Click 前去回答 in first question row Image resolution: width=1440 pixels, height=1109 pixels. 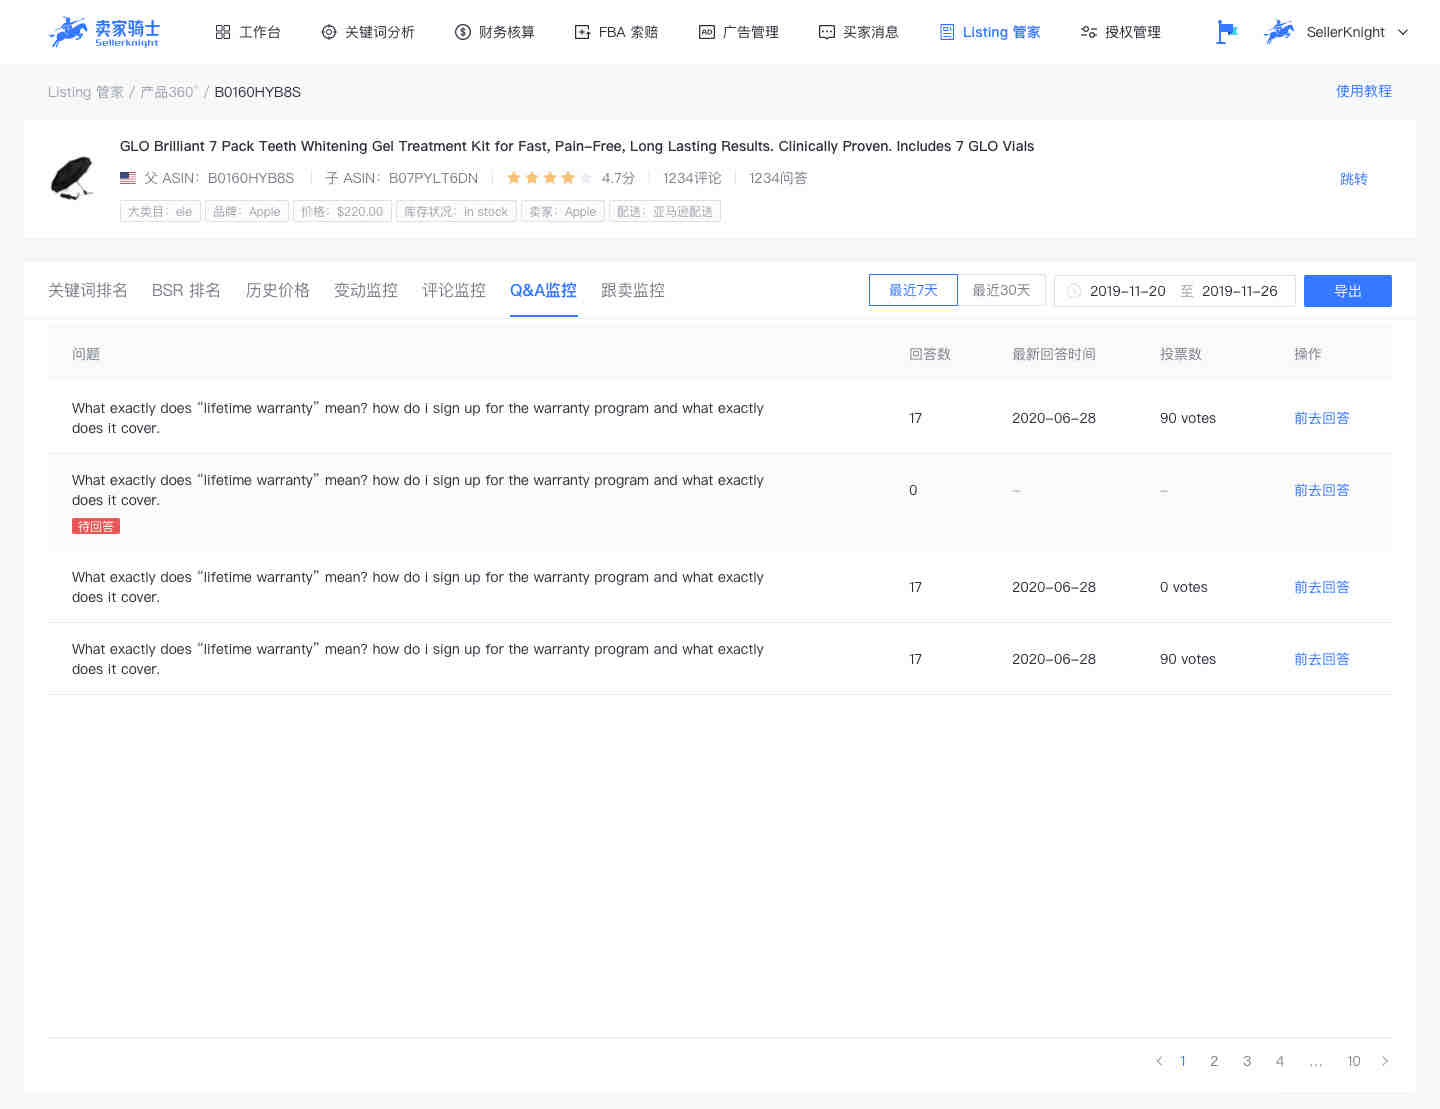click(1322, 418)
